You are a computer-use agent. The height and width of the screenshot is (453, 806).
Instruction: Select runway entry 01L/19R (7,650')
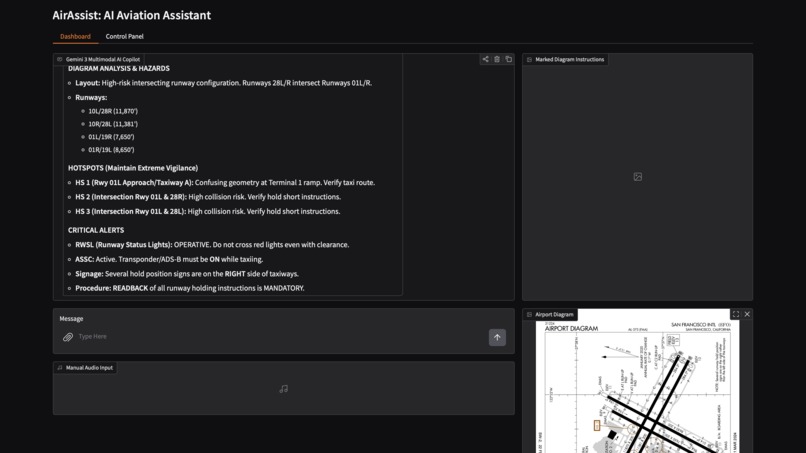tap(111, 137)
